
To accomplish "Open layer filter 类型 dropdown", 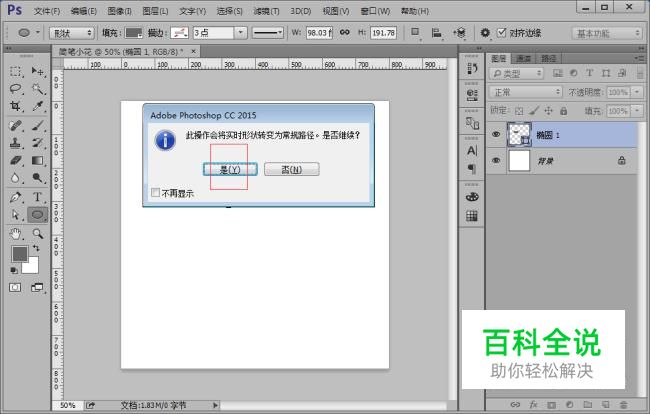I will (516, 74).
